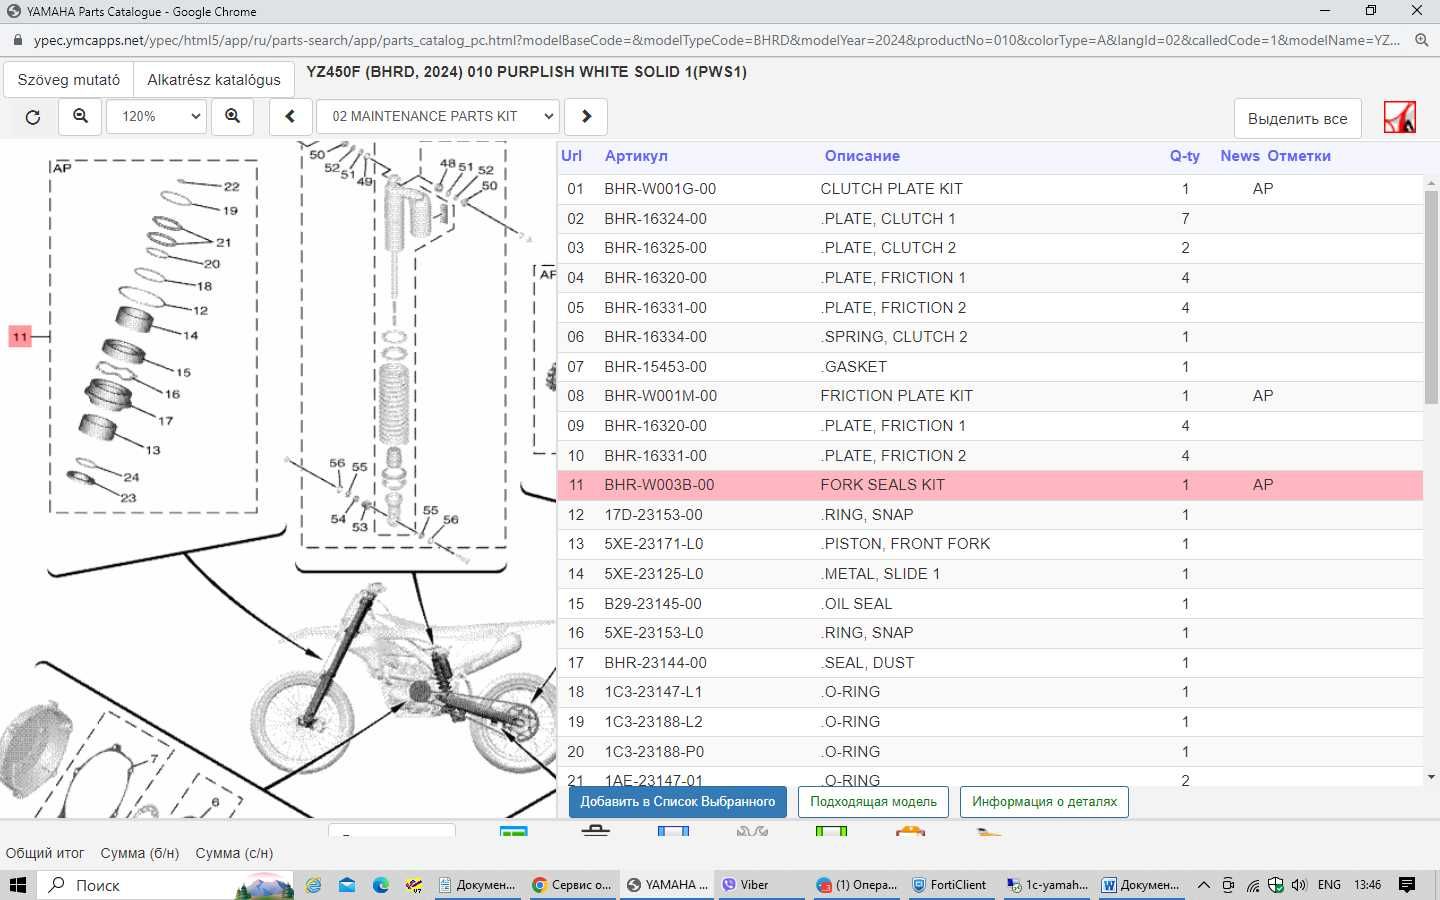The image size is (1440, 900).
Task: Click the reload diagram icon
Action: point(33,117)
